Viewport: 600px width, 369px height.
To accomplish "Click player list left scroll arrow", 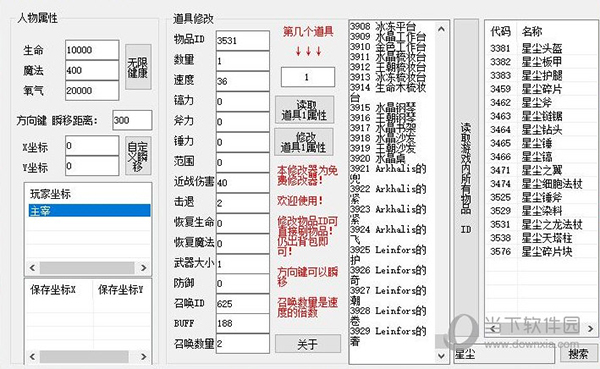I will 32,268.
